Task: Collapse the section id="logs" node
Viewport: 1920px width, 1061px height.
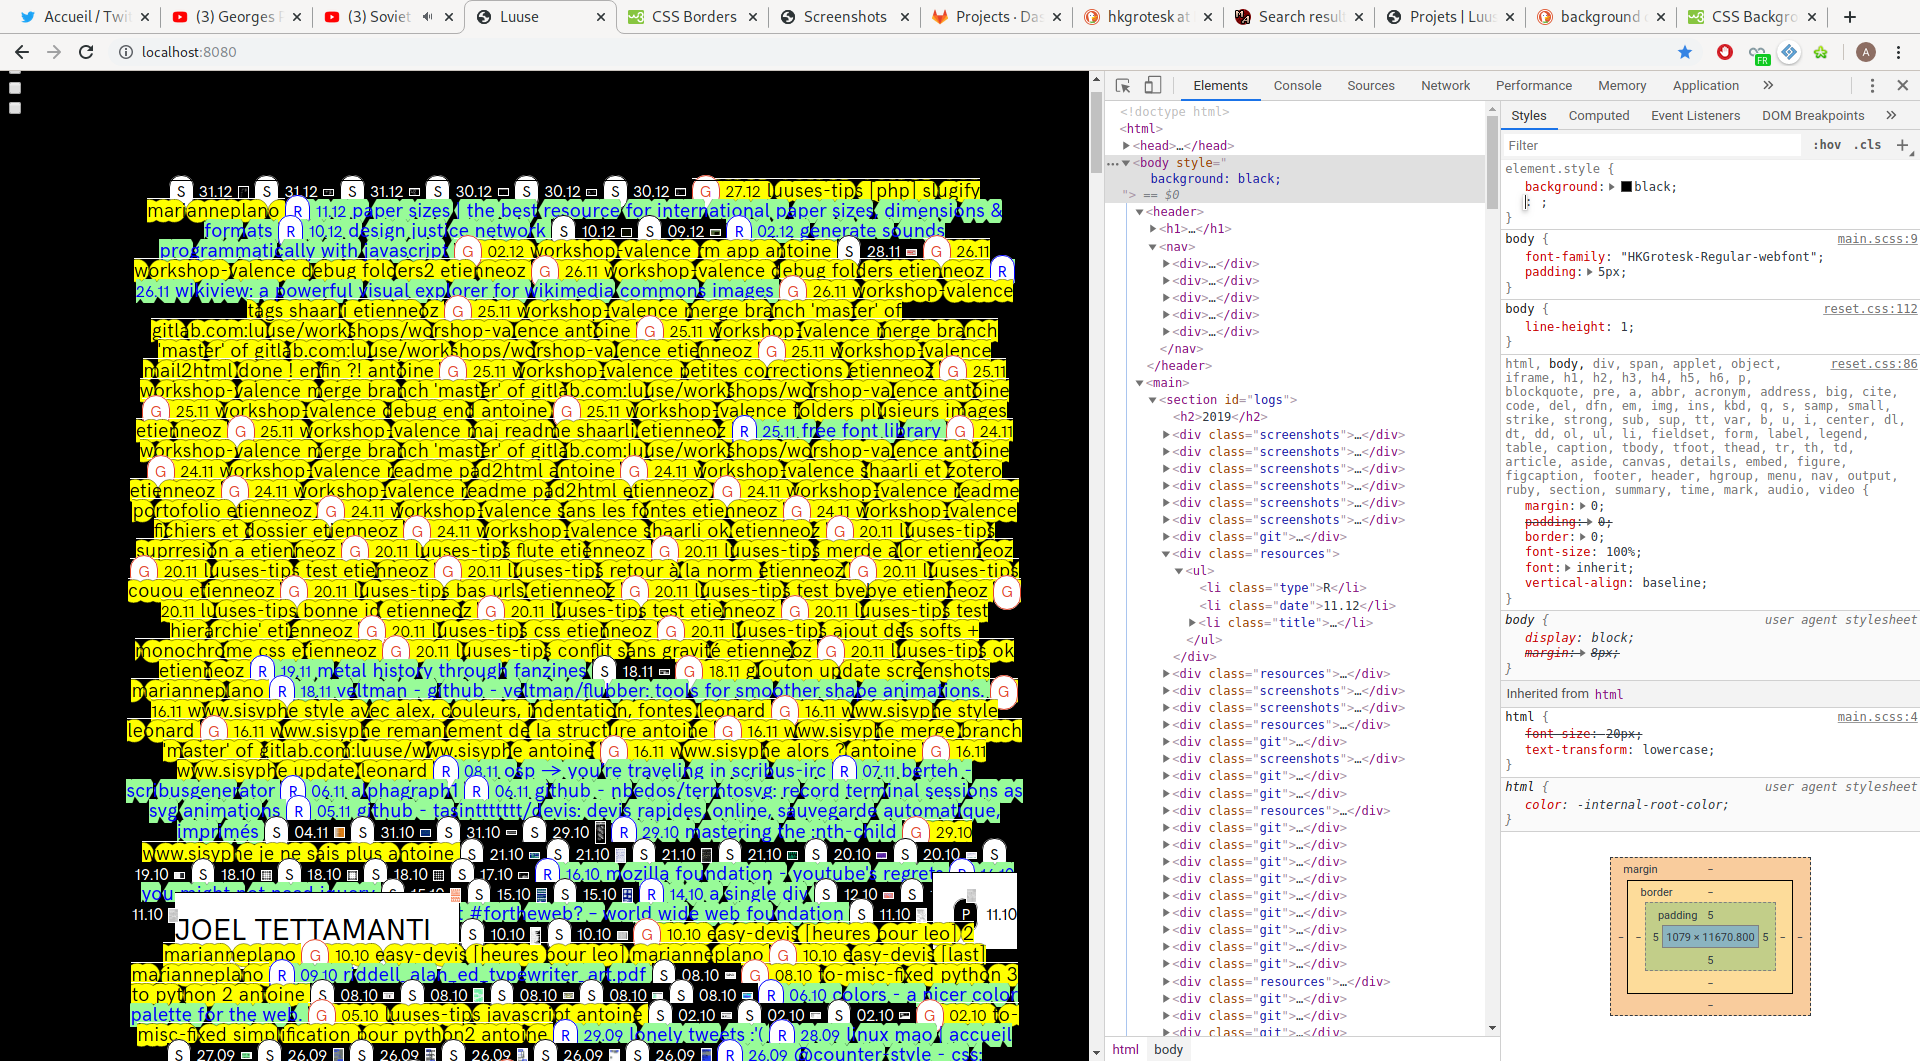Action: point(1153,400)
